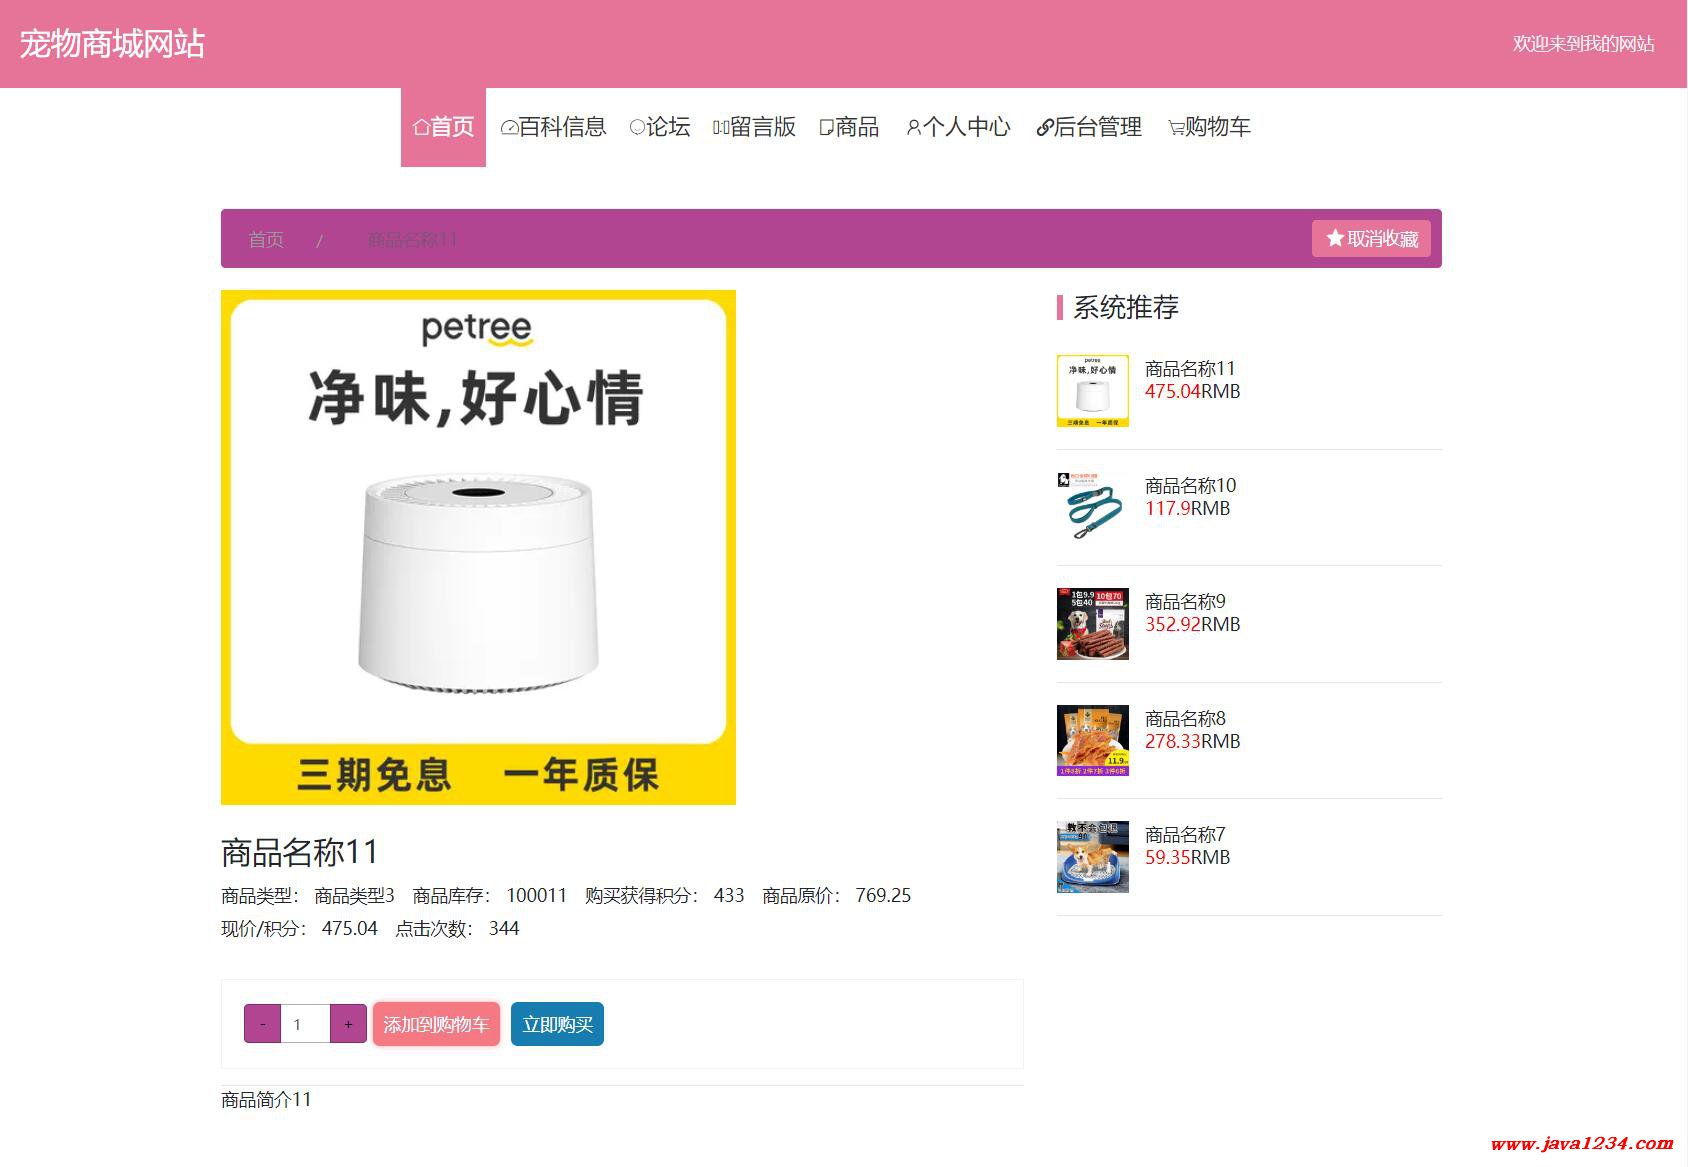Click the 商品简介11 description text
The height and width of the screenshot is (1167, 1688).
point(266,1099)
